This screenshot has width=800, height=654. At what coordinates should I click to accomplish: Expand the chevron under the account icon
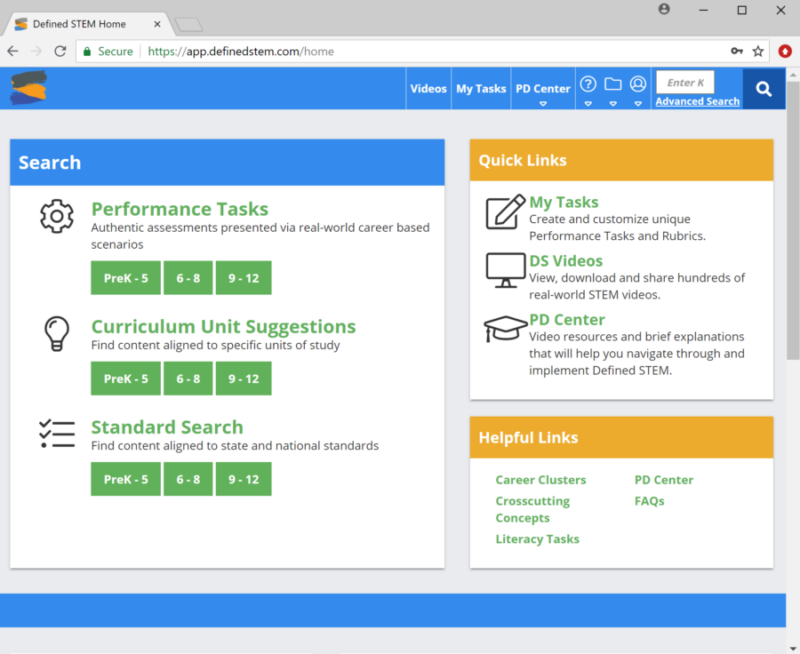pos(638,103)
